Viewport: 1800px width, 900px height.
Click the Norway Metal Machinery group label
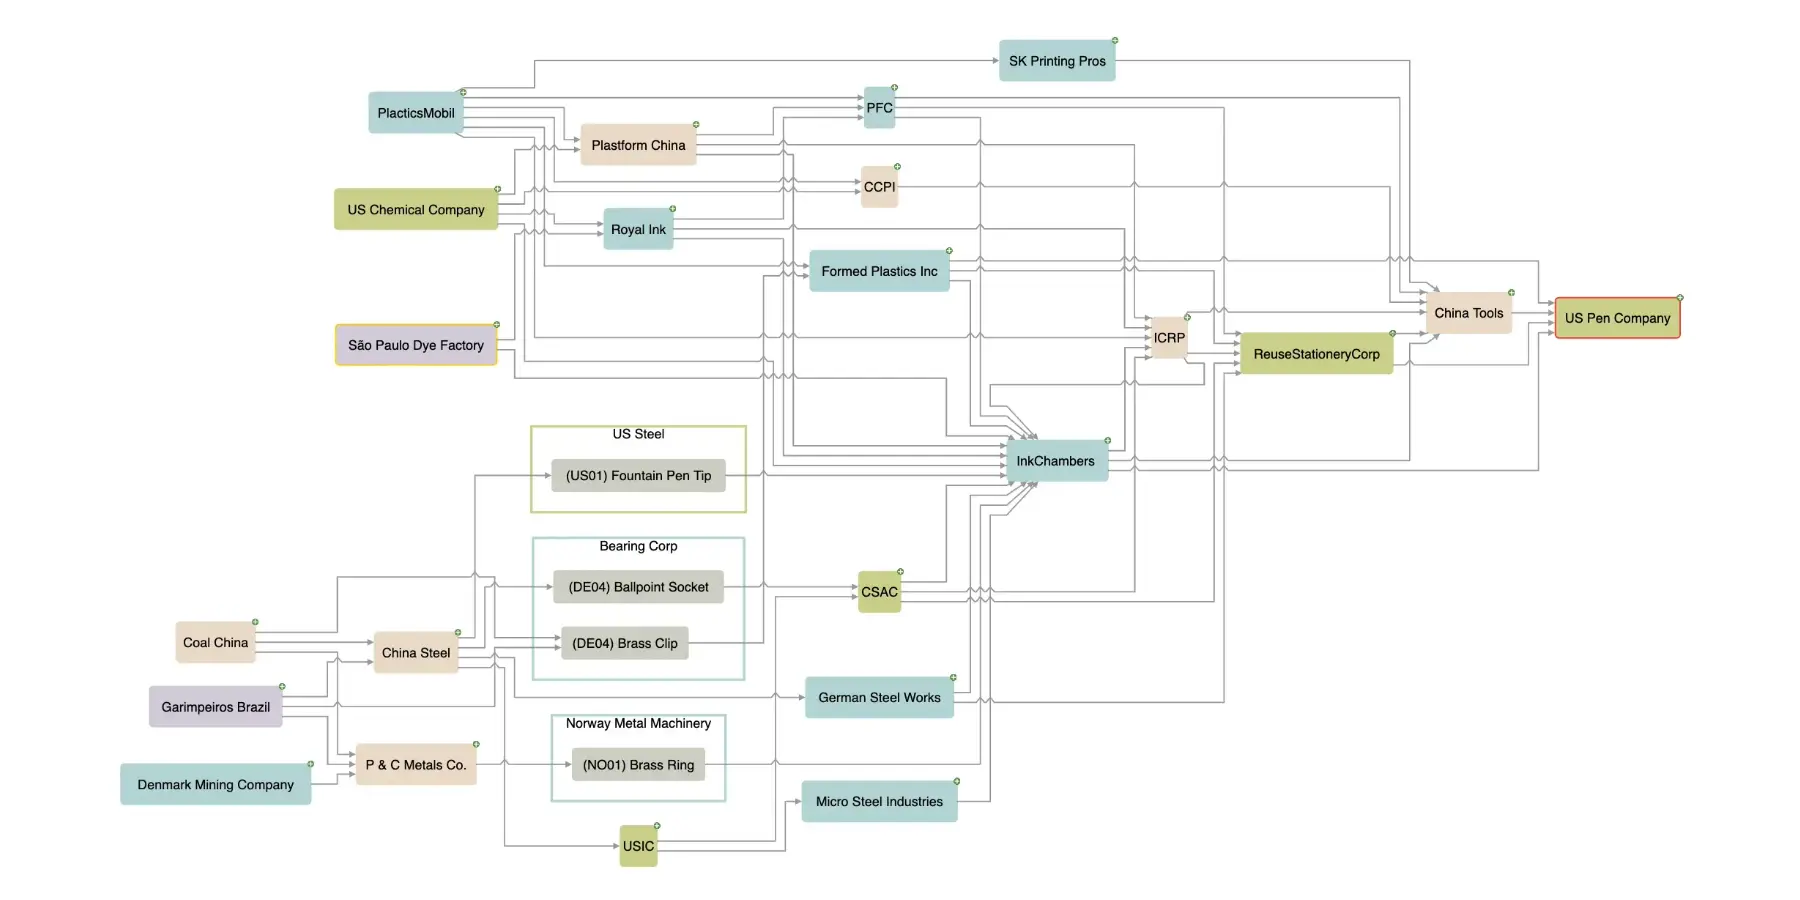pos(638,723)
